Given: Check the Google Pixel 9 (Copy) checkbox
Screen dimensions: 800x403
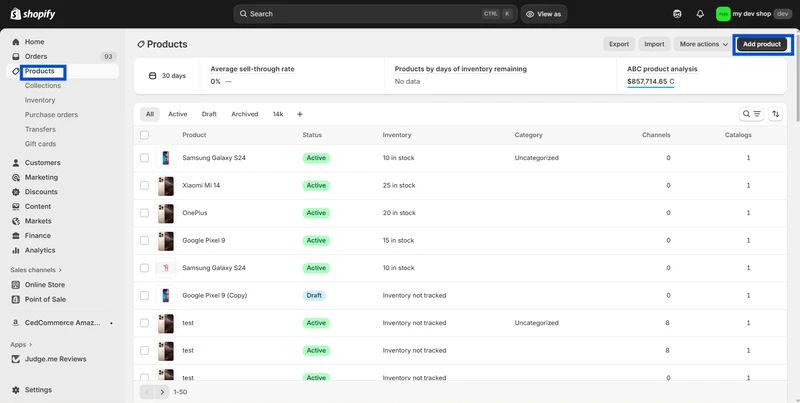Looking at the screenshot, I should 144,295.
